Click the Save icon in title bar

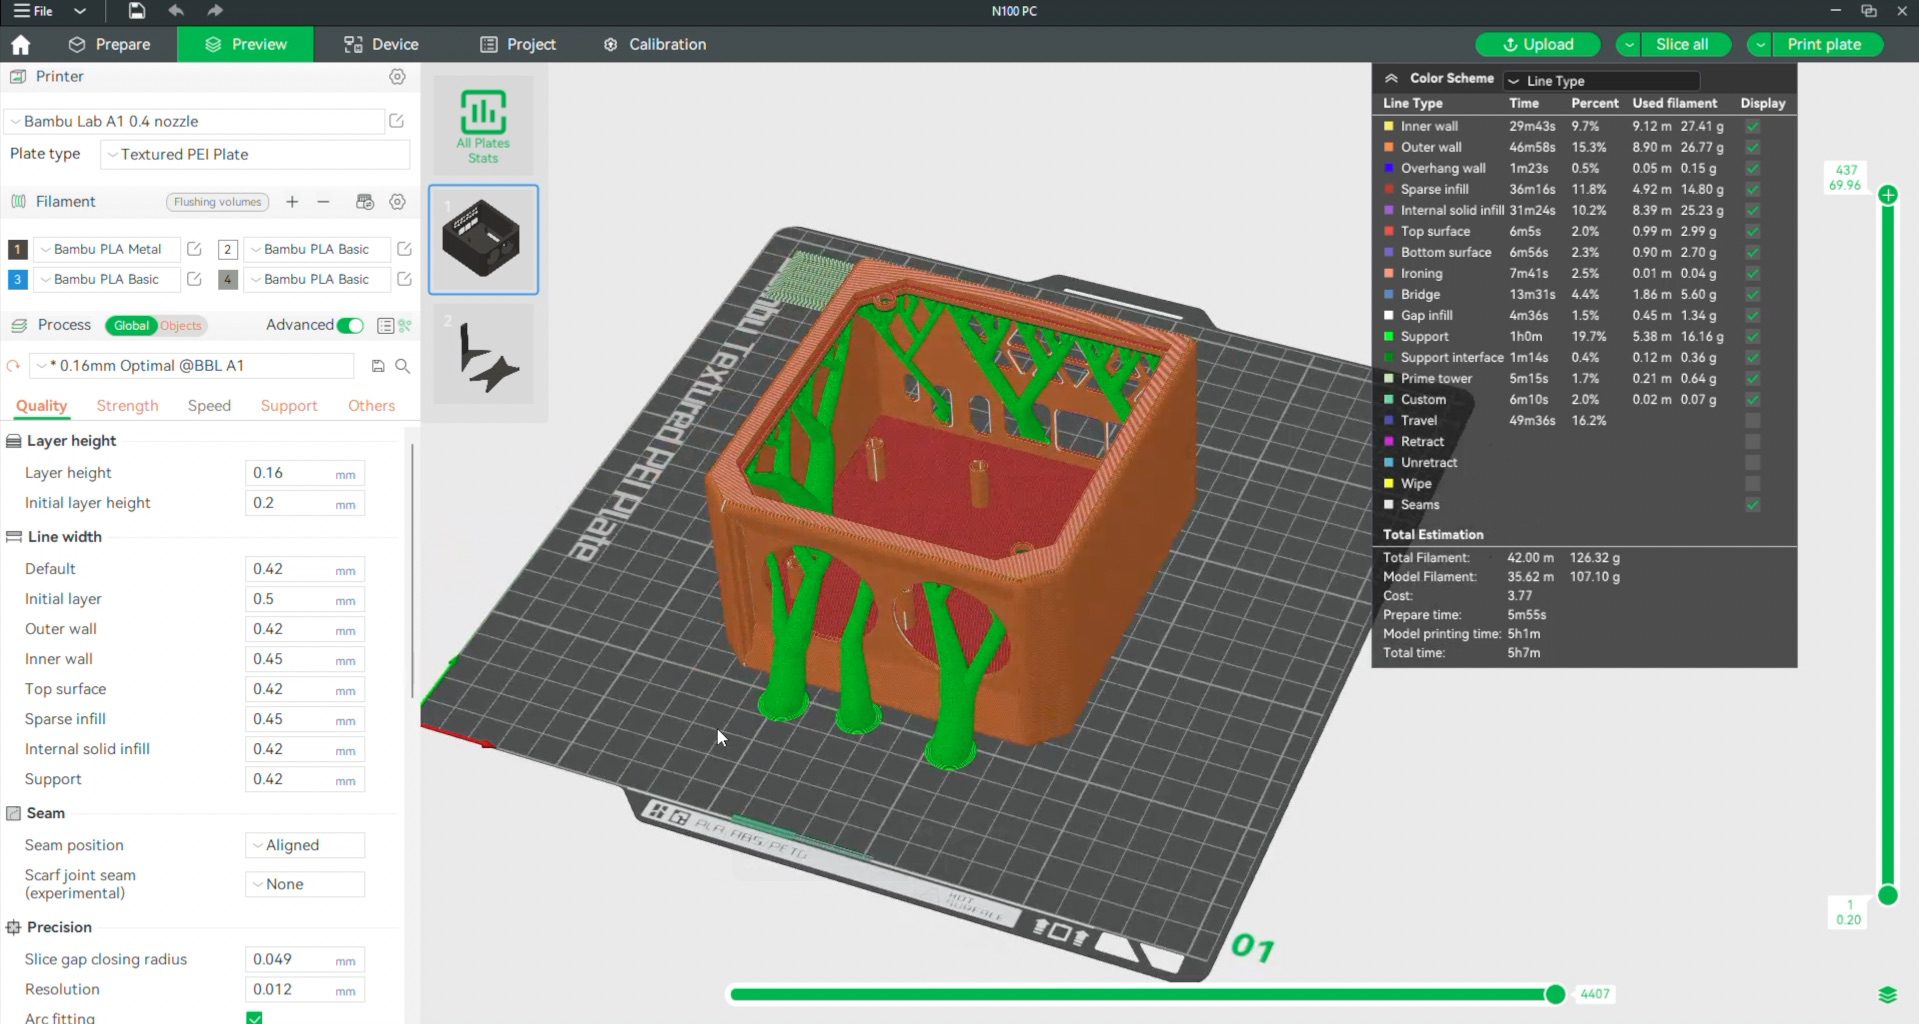pyautogui.click(x=137, y=11)
